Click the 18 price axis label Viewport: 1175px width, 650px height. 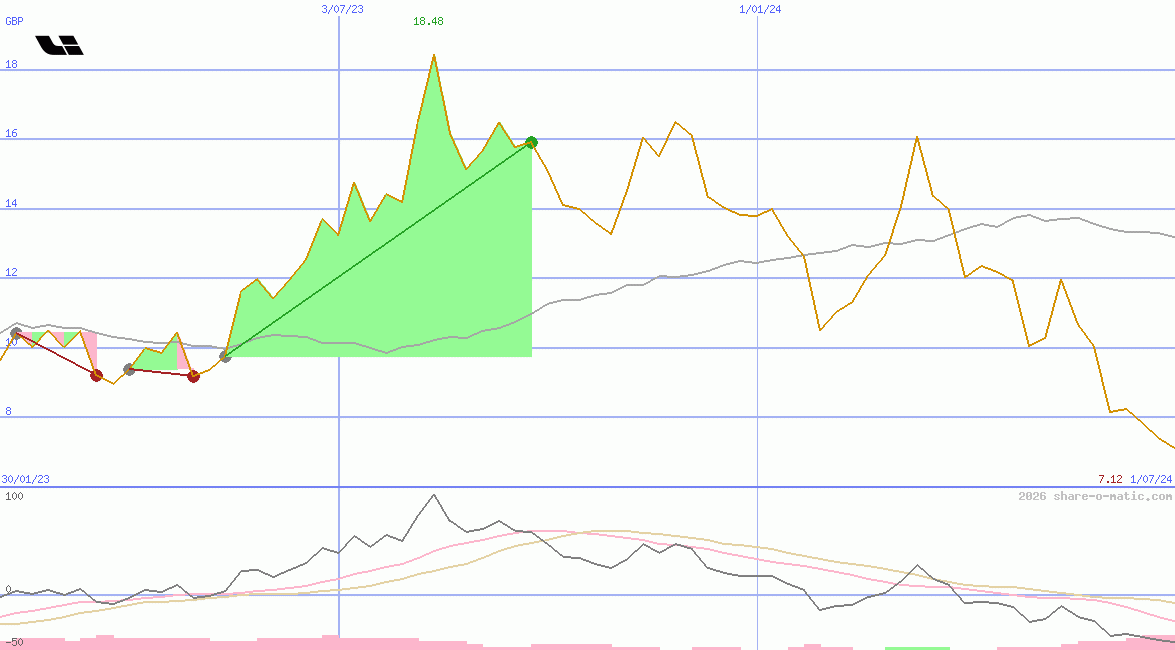11,64
